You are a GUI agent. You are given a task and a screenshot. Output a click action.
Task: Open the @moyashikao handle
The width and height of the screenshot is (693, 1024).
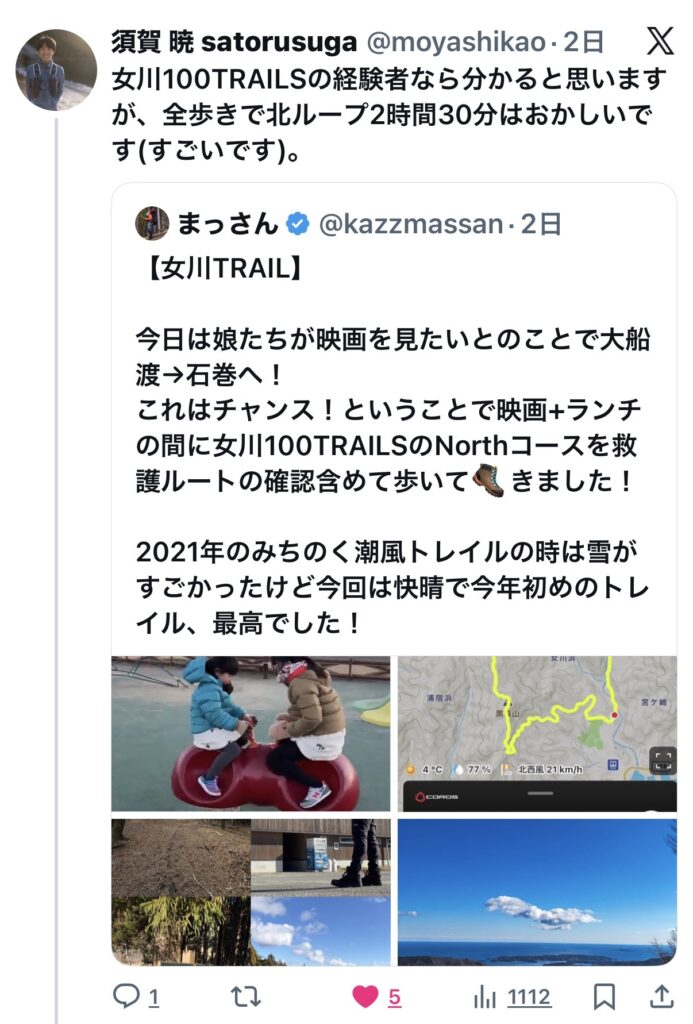(456, 42)
